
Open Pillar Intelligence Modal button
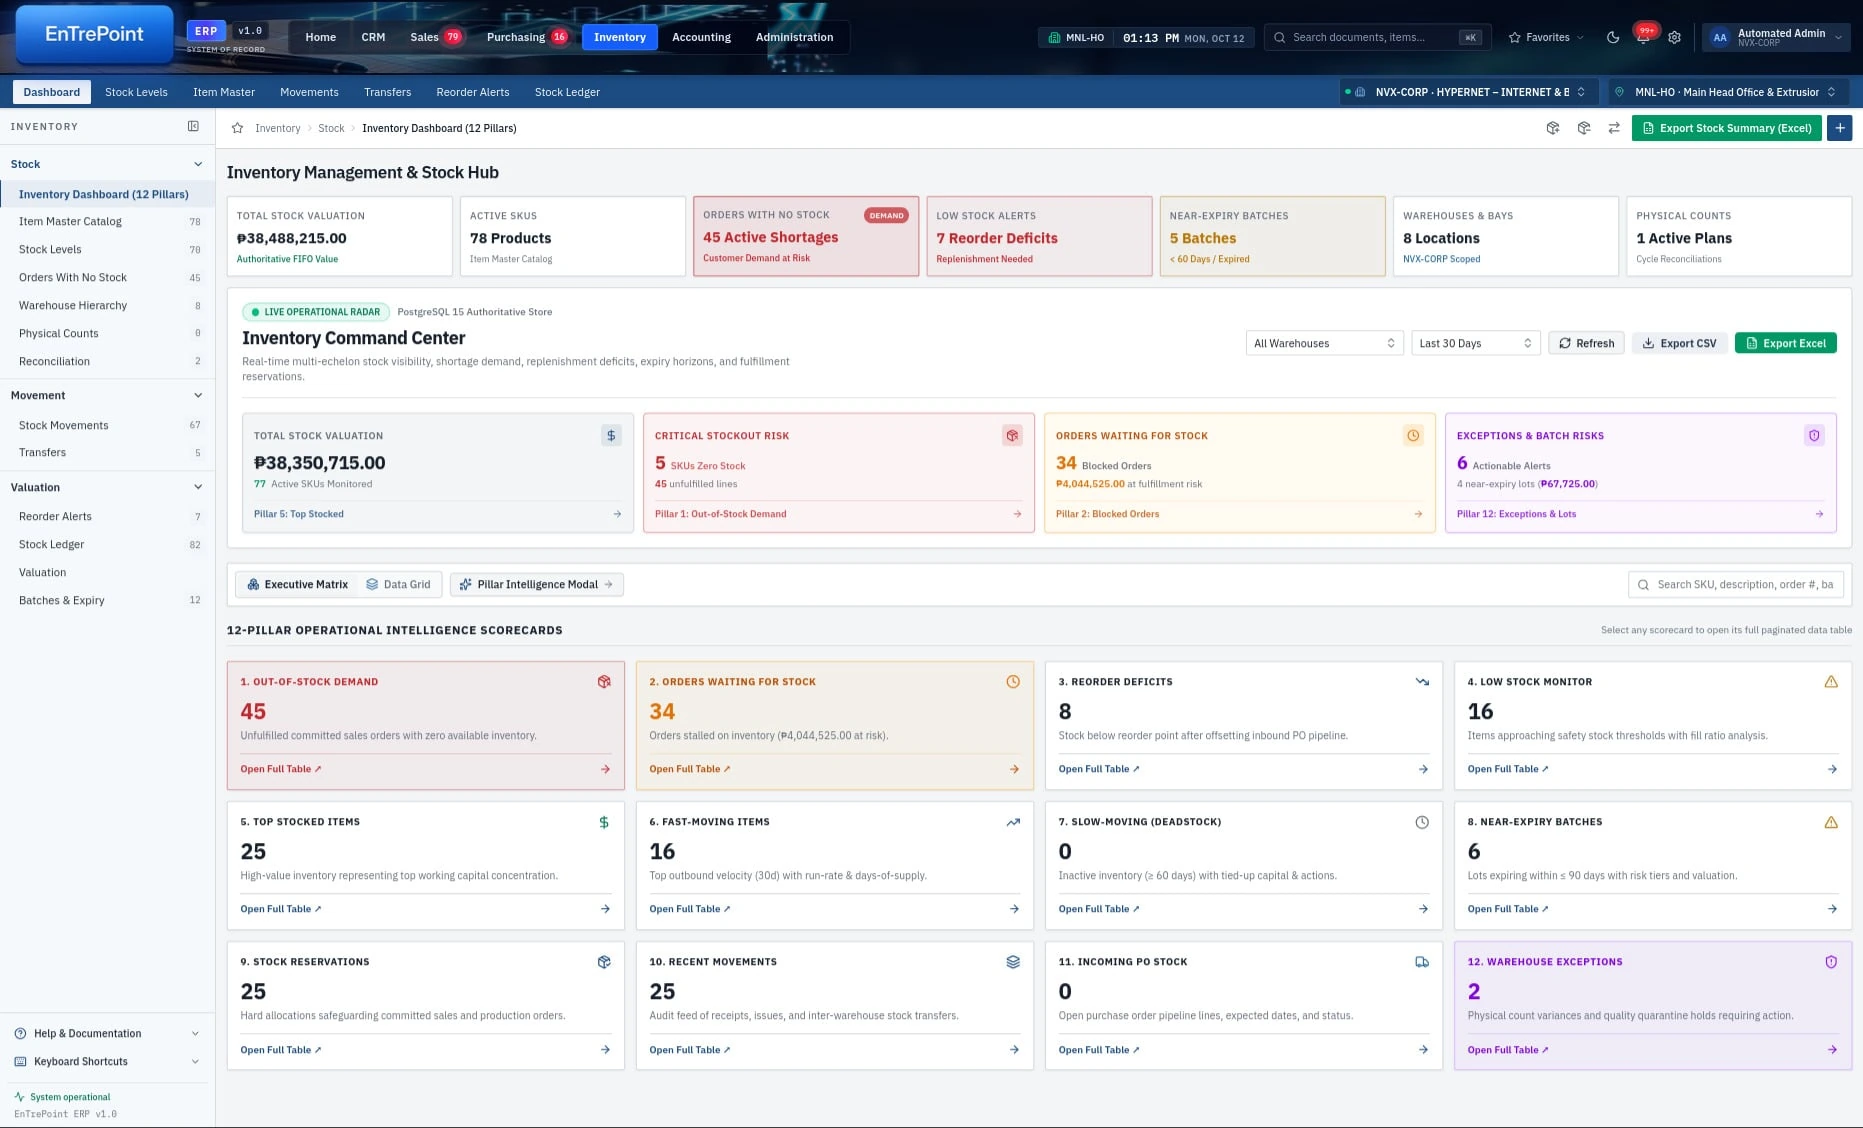[536, 584]
